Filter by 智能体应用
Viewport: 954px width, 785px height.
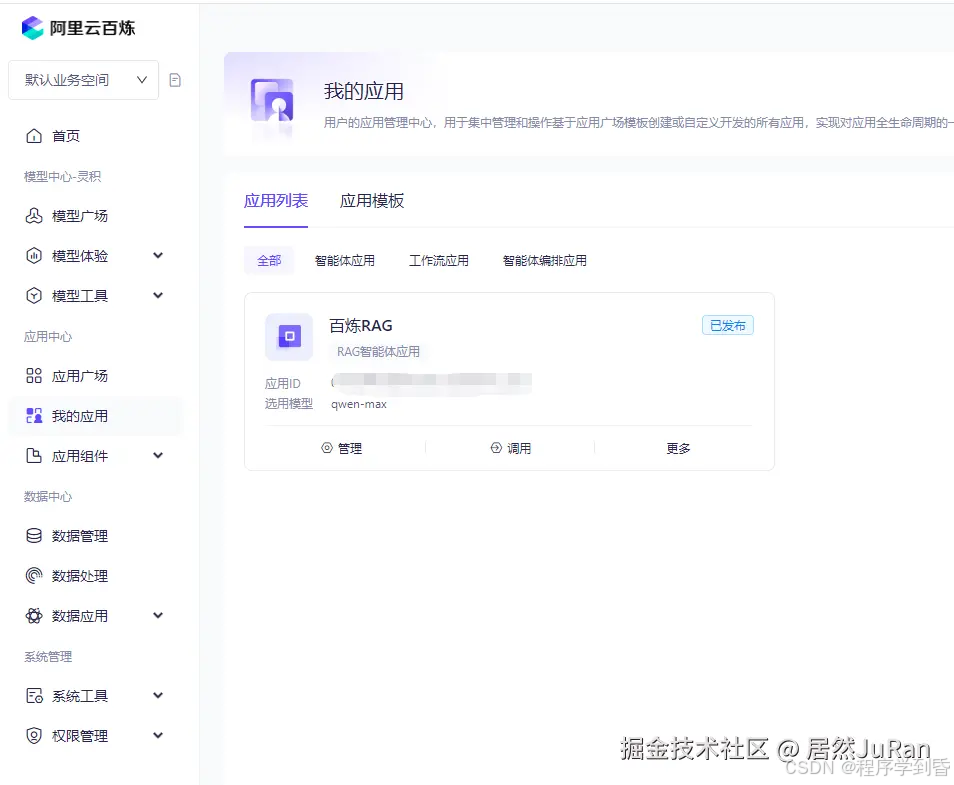[x=344, y=260]
